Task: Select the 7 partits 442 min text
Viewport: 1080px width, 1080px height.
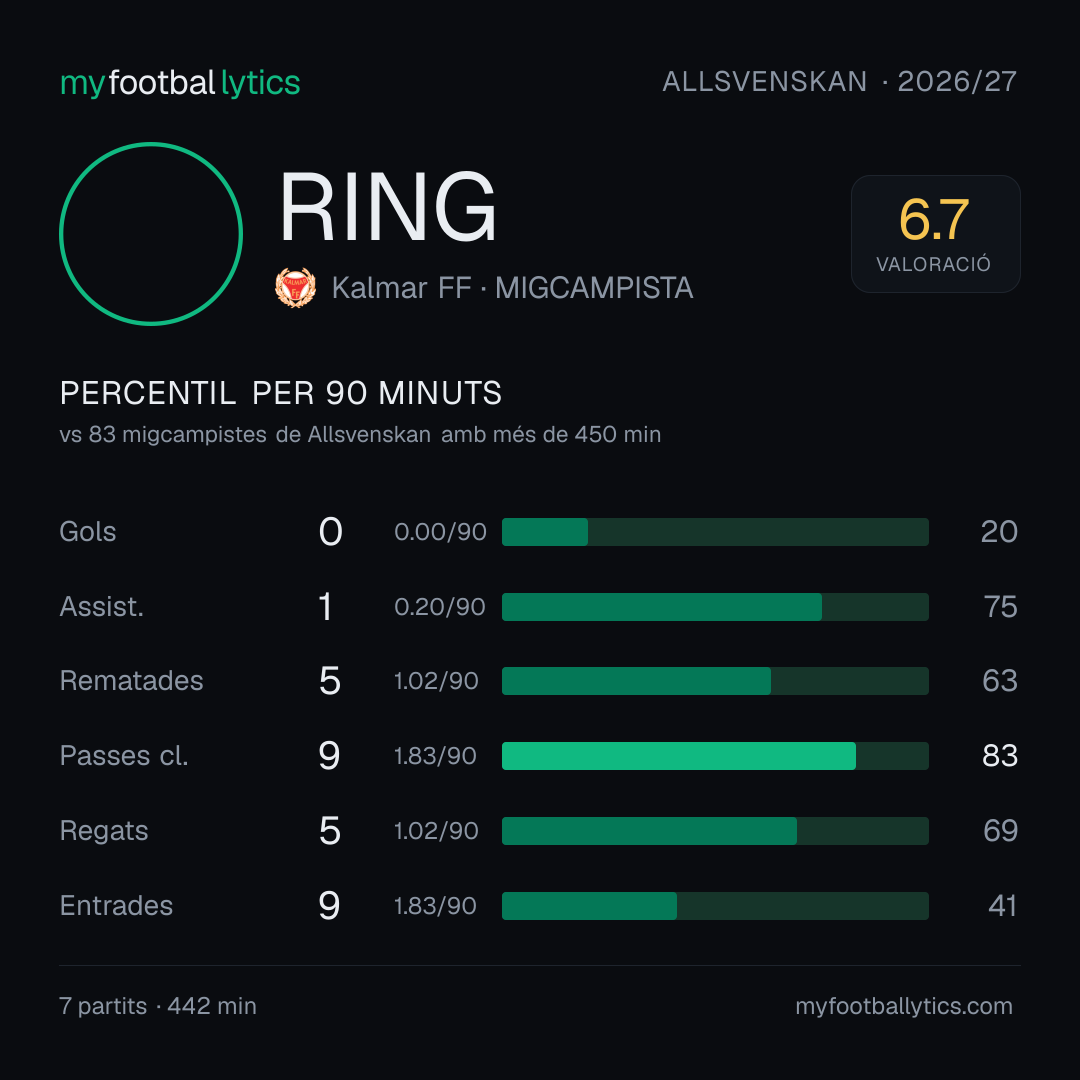Action: (x=158, y=1006)
